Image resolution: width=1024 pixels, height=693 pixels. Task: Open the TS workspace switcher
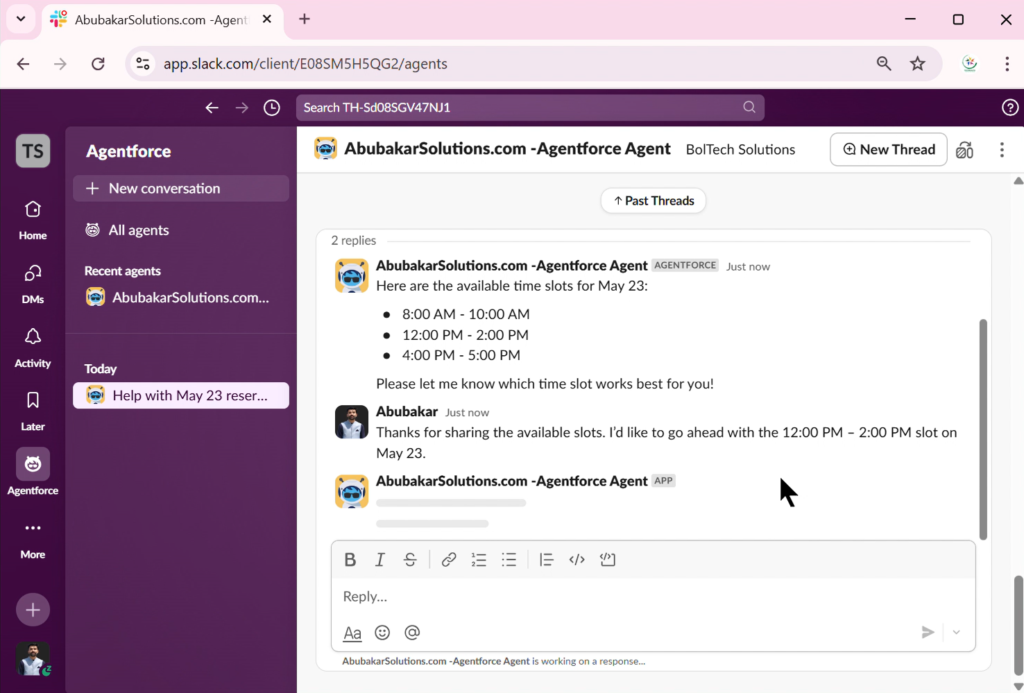33,151
